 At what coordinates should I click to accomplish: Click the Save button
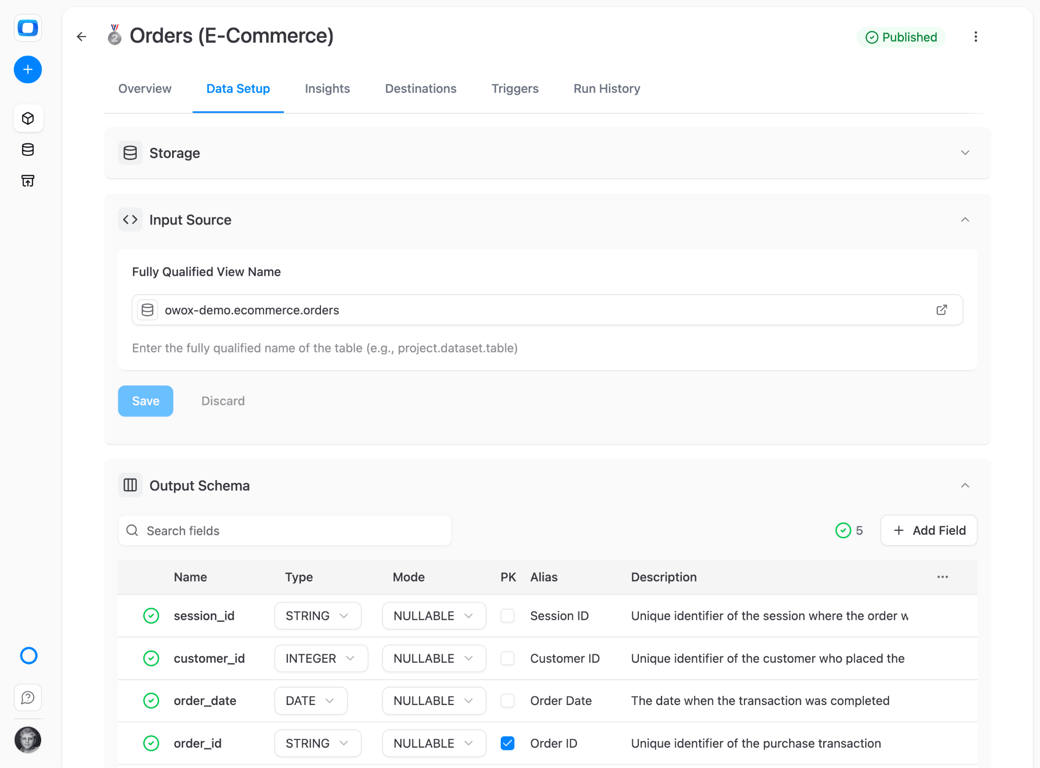click(146, 401)
